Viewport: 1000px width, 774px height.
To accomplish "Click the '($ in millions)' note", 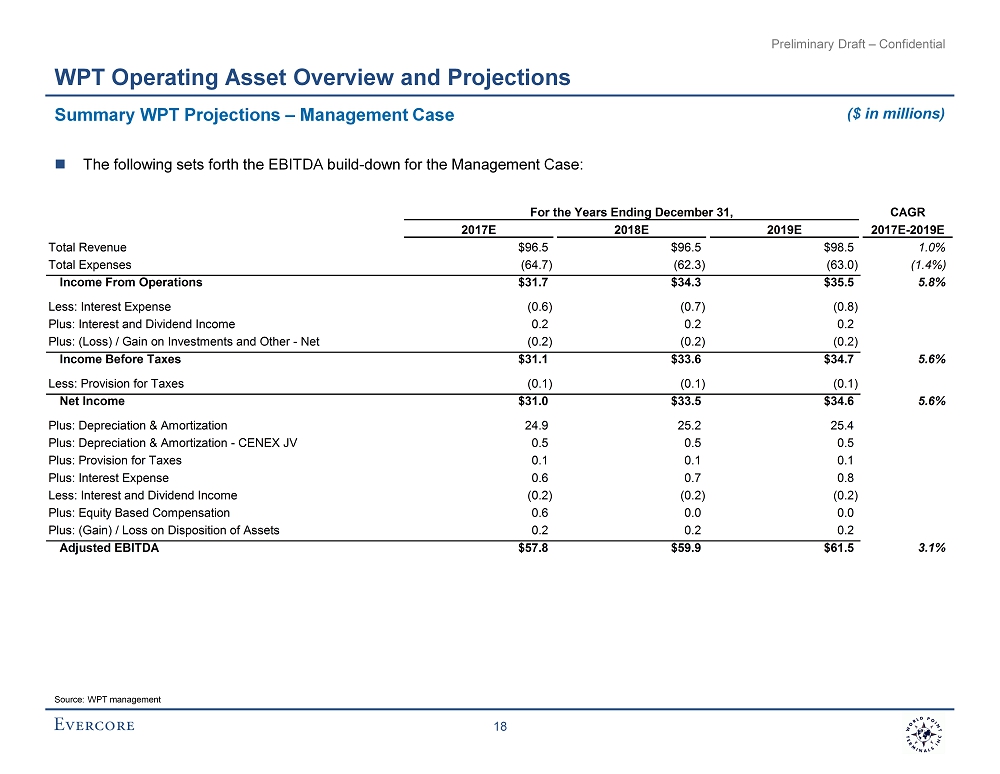I will [896, 113].
